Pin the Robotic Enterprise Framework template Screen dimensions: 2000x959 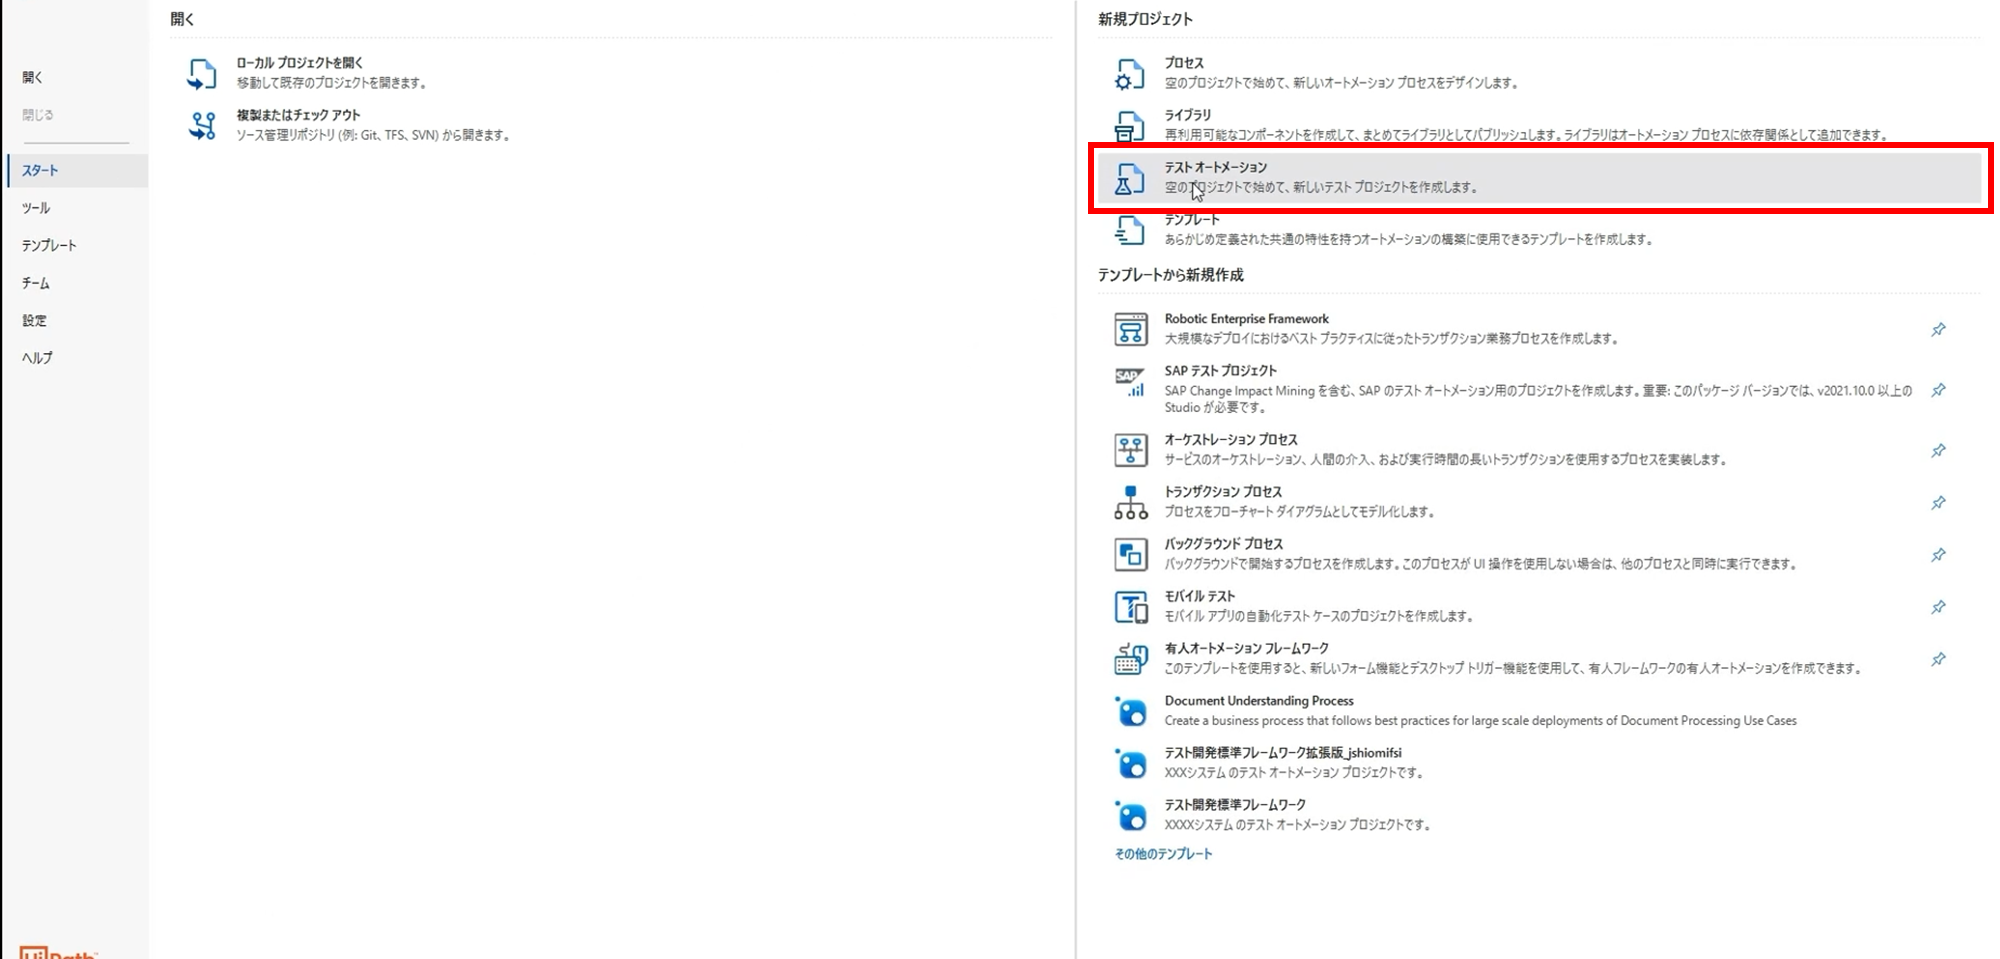[1938, 330]
